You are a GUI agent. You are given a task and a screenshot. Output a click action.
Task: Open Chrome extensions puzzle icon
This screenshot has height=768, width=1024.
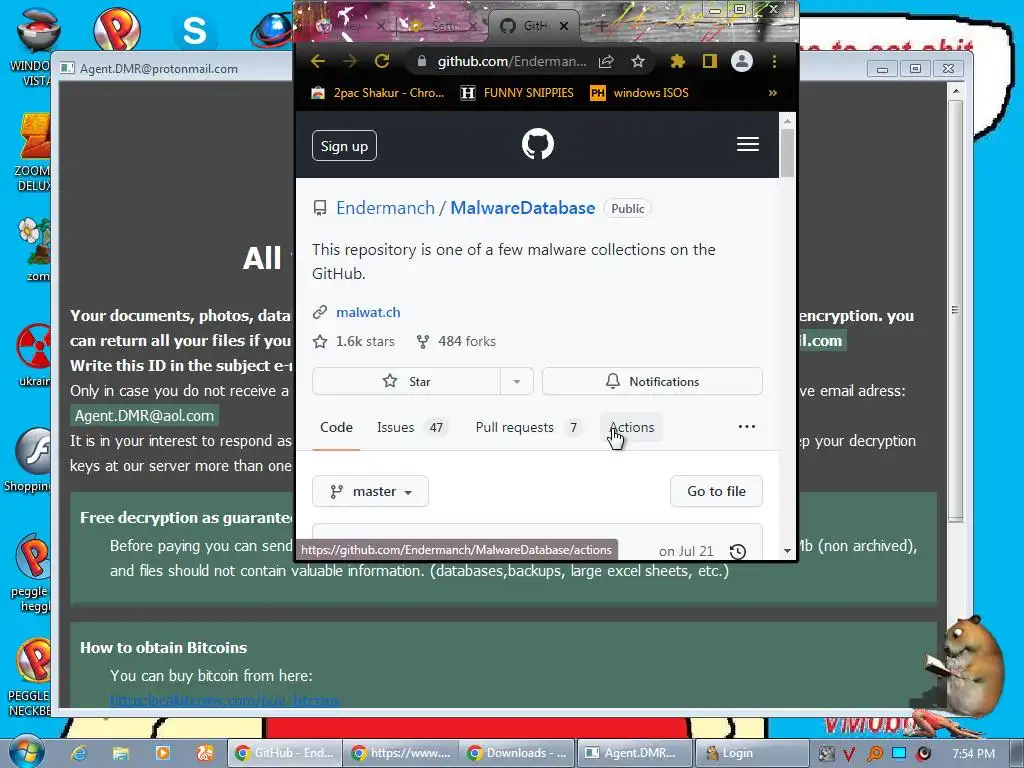tap(678, 61)
